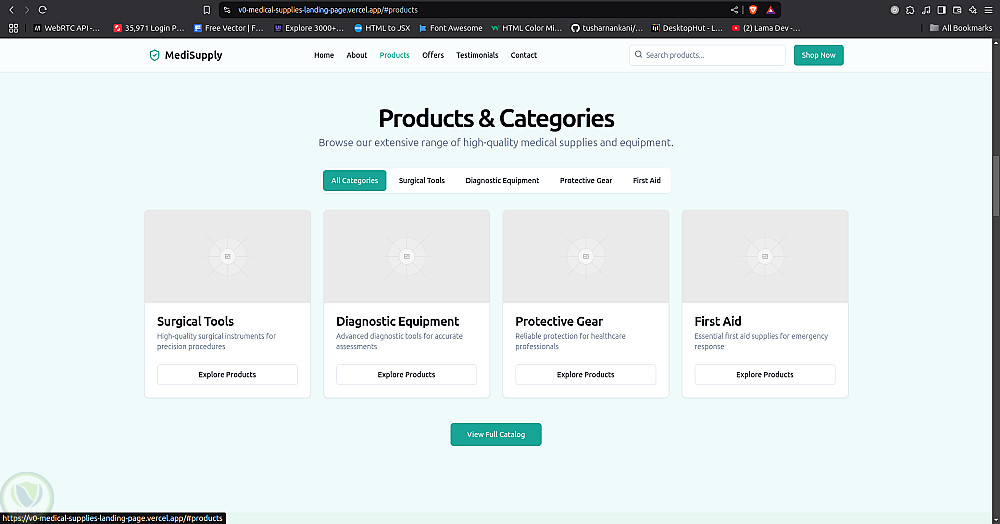Click the MediSupply brand name
Image resolution: width=1000 pixels, height=524 pixels.
click(193, 55)
